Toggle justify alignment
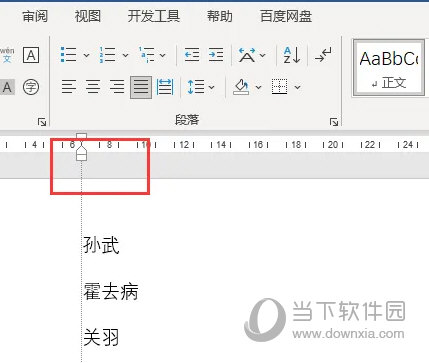Image resolution: width=429 pixels, height=363 pixels. 141,87
